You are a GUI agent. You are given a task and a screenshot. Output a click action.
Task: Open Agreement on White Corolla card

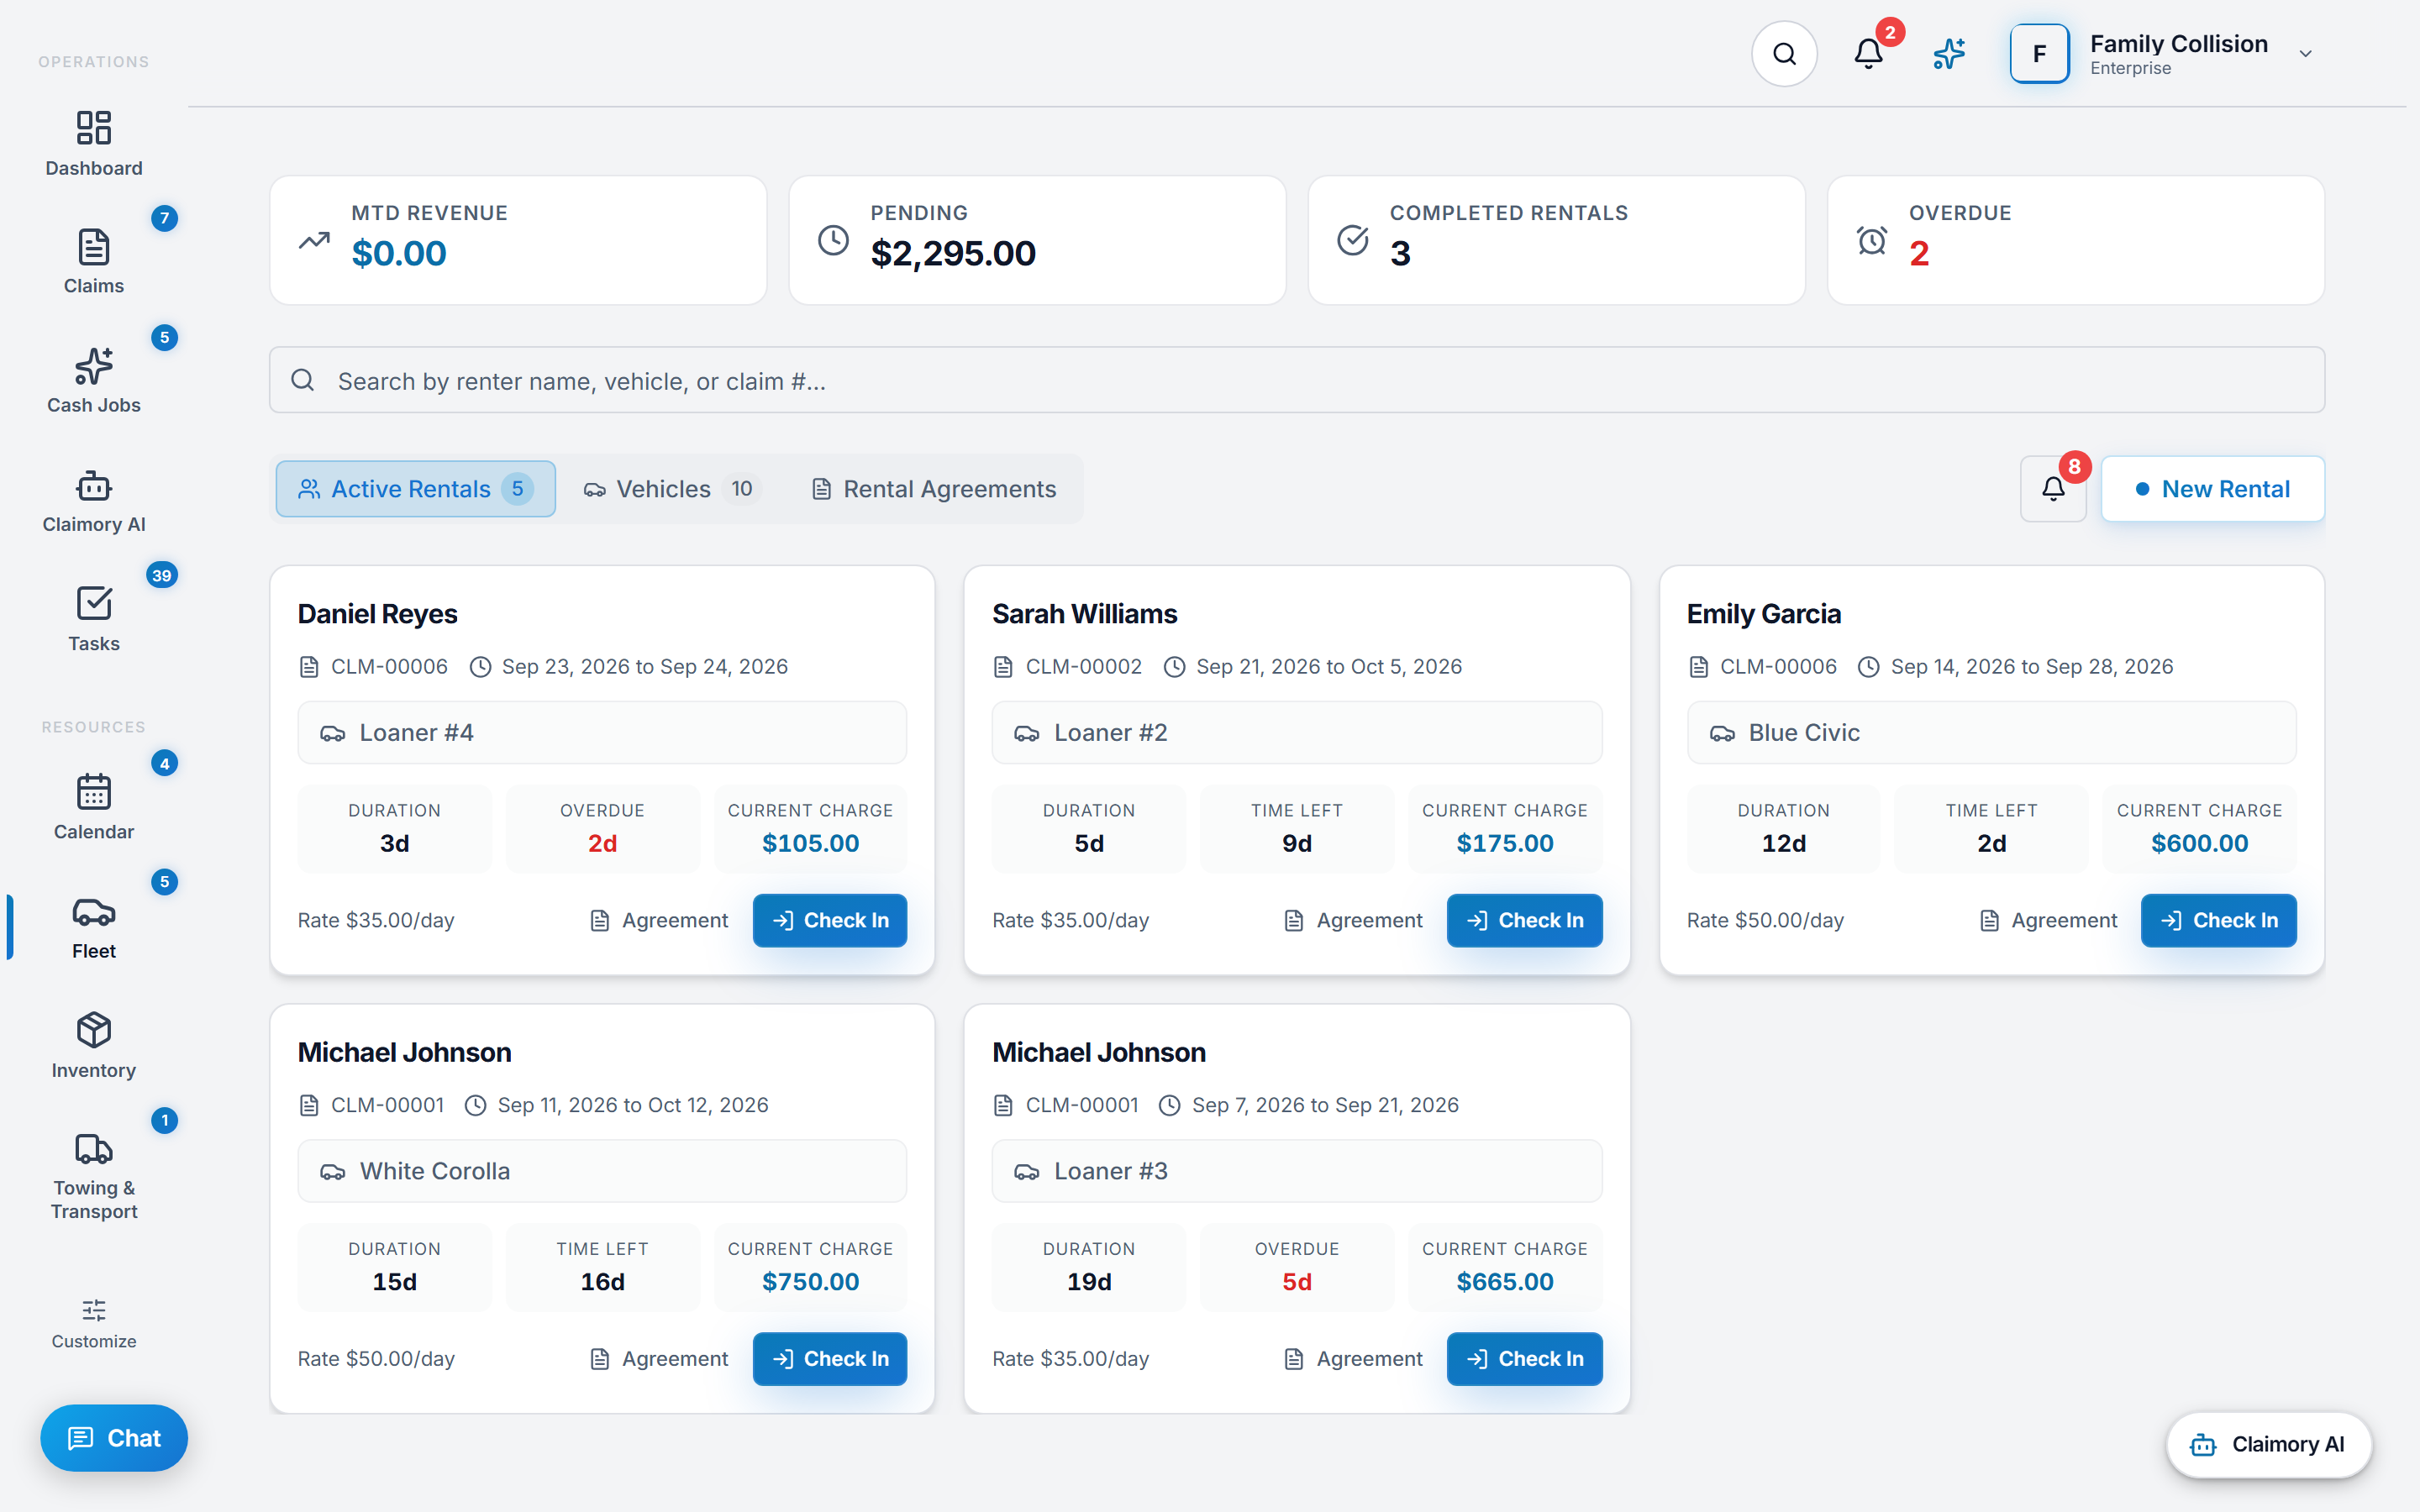pyautogui.click(x=659, y=1359)
